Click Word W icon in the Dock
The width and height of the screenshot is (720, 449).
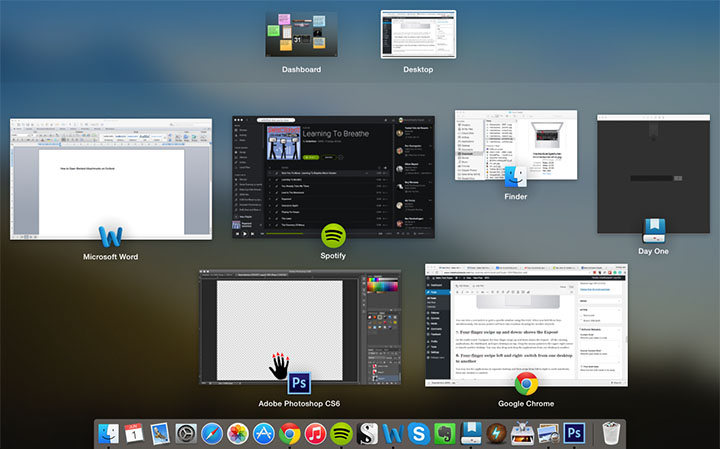(393, 433)
